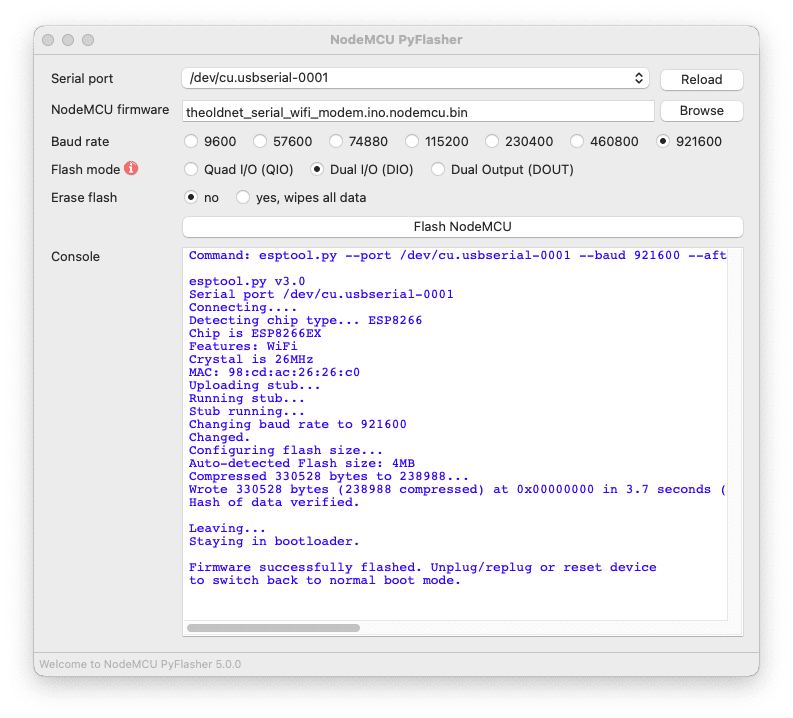Click the 'Crystal is 26MHz' line
The height and width of the screenshot is (718, 793).
coord(251,359)
